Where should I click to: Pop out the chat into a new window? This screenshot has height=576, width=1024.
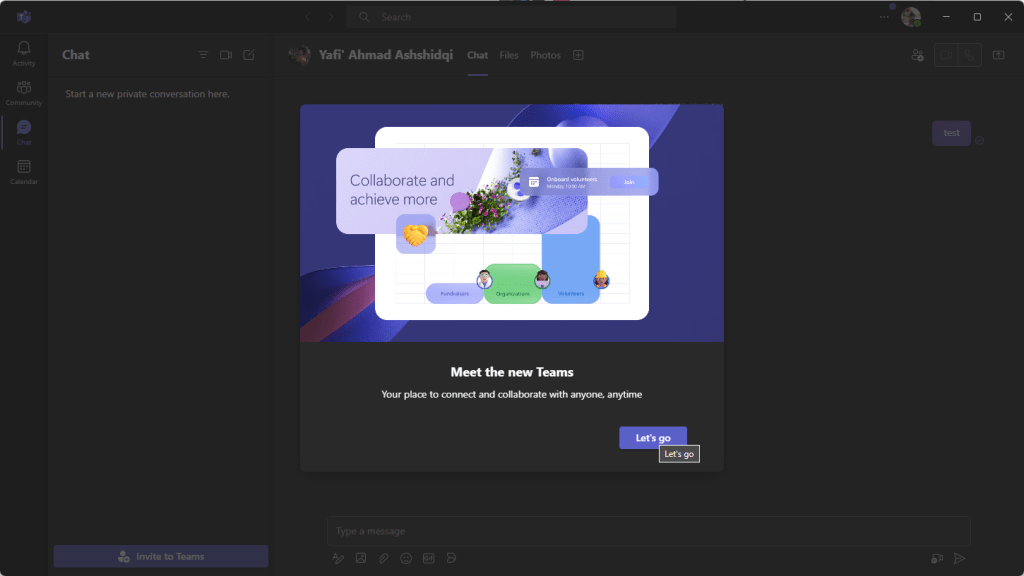pyautogui.click(x=997, y=55)
